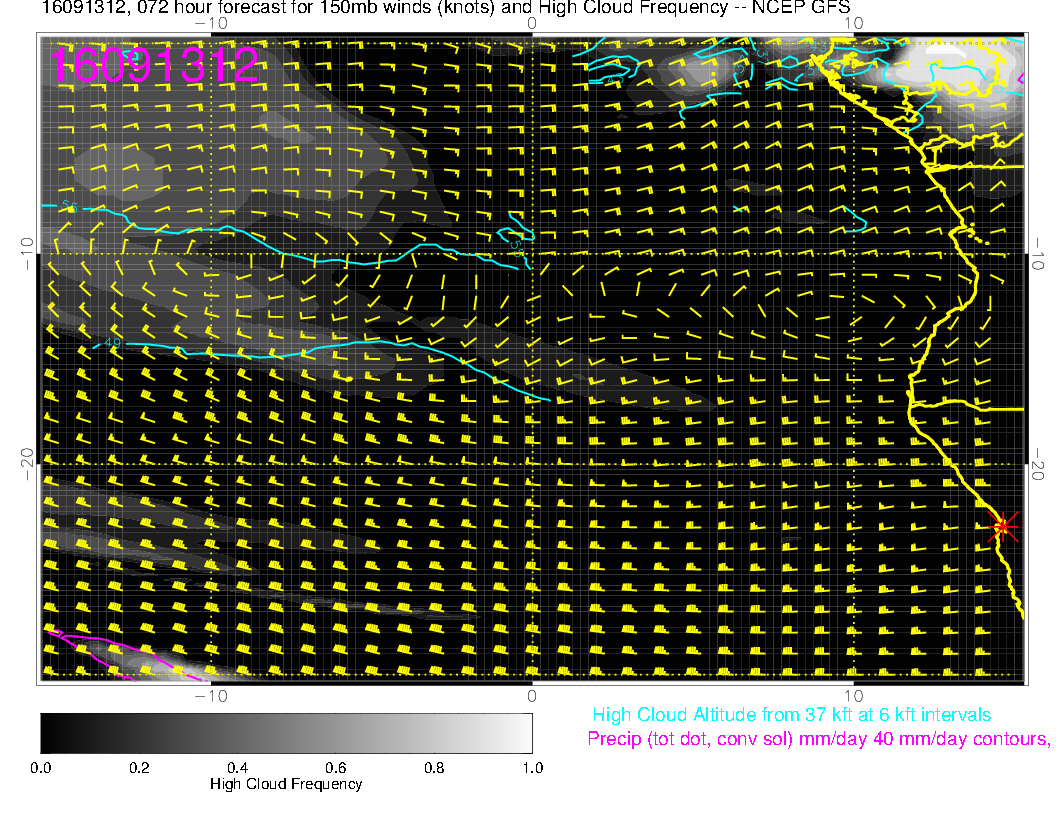Select the 0.4 tick label on the colorbar
The height and width of the screenshot is (816, 1056).
click(237, 768)
